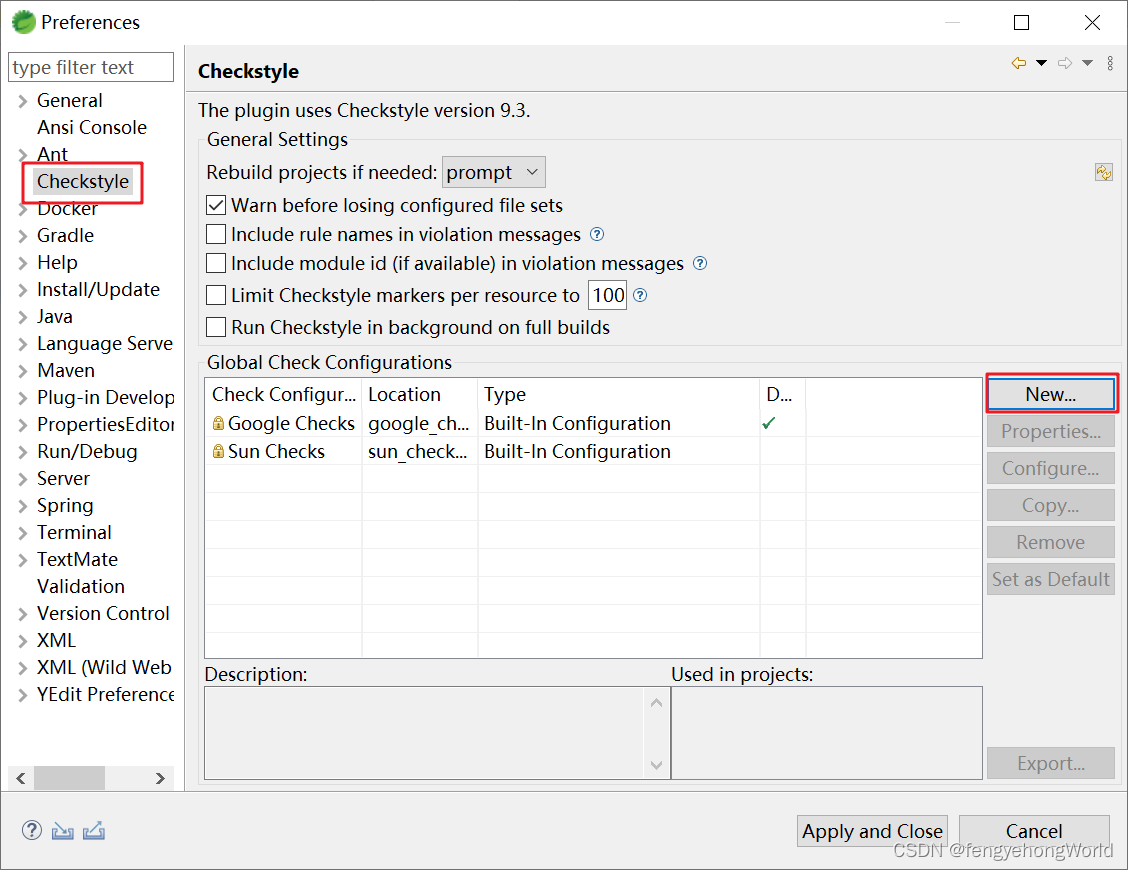Select Validation preference page
The image size is (1128, 870).
(81, 586)
